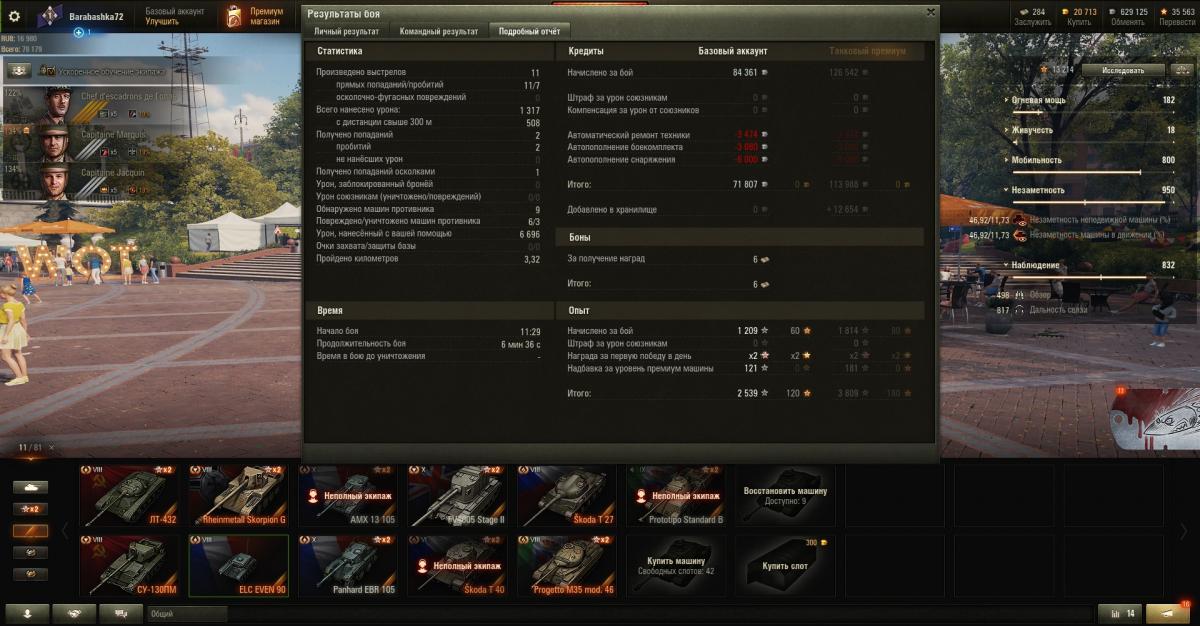Show previous tanks with left carousel arrow
This screenshot has width=1200, height=626.
pyautogui.click(x=67, y=530)
